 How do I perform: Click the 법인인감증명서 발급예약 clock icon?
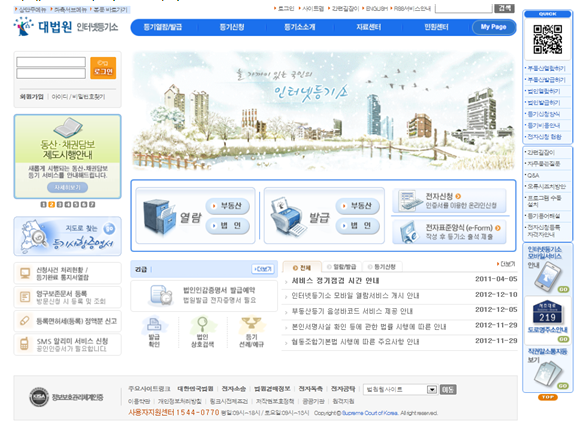tap(161, 295)
